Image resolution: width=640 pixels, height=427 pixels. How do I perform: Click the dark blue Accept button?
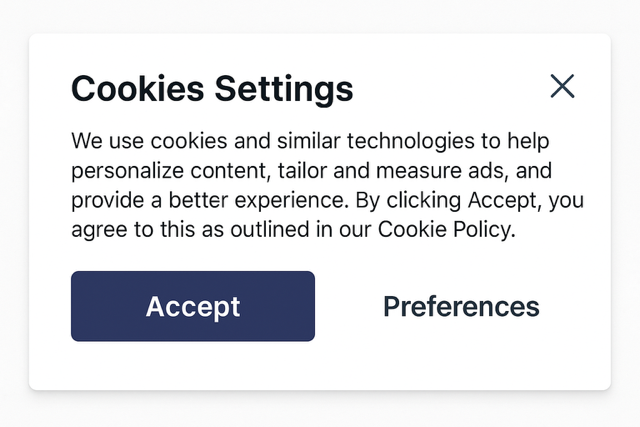193,306
